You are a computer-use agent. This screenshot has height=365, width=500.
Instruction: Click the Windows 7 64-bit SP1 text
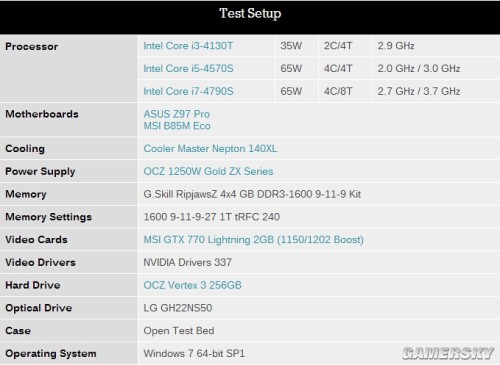click(194, 353)
